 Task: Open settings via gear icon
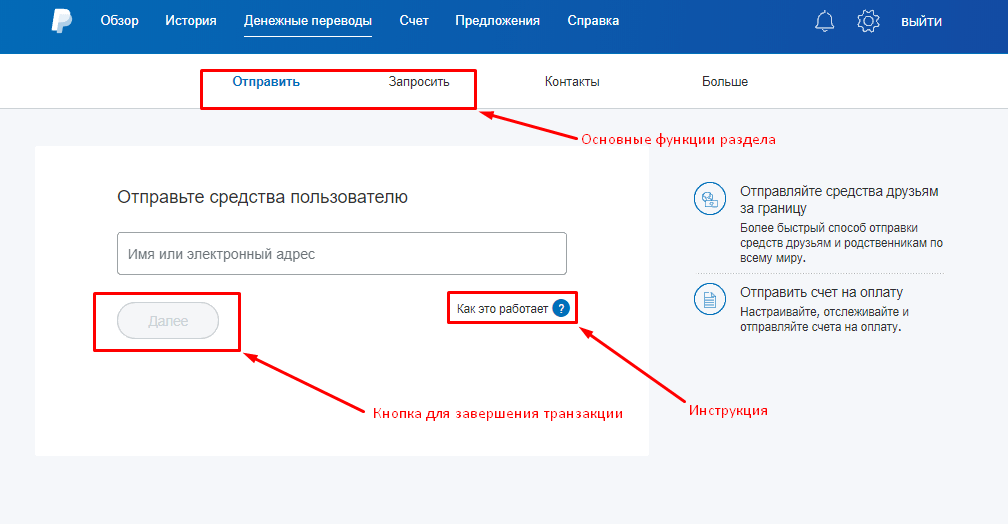point(868,21)
